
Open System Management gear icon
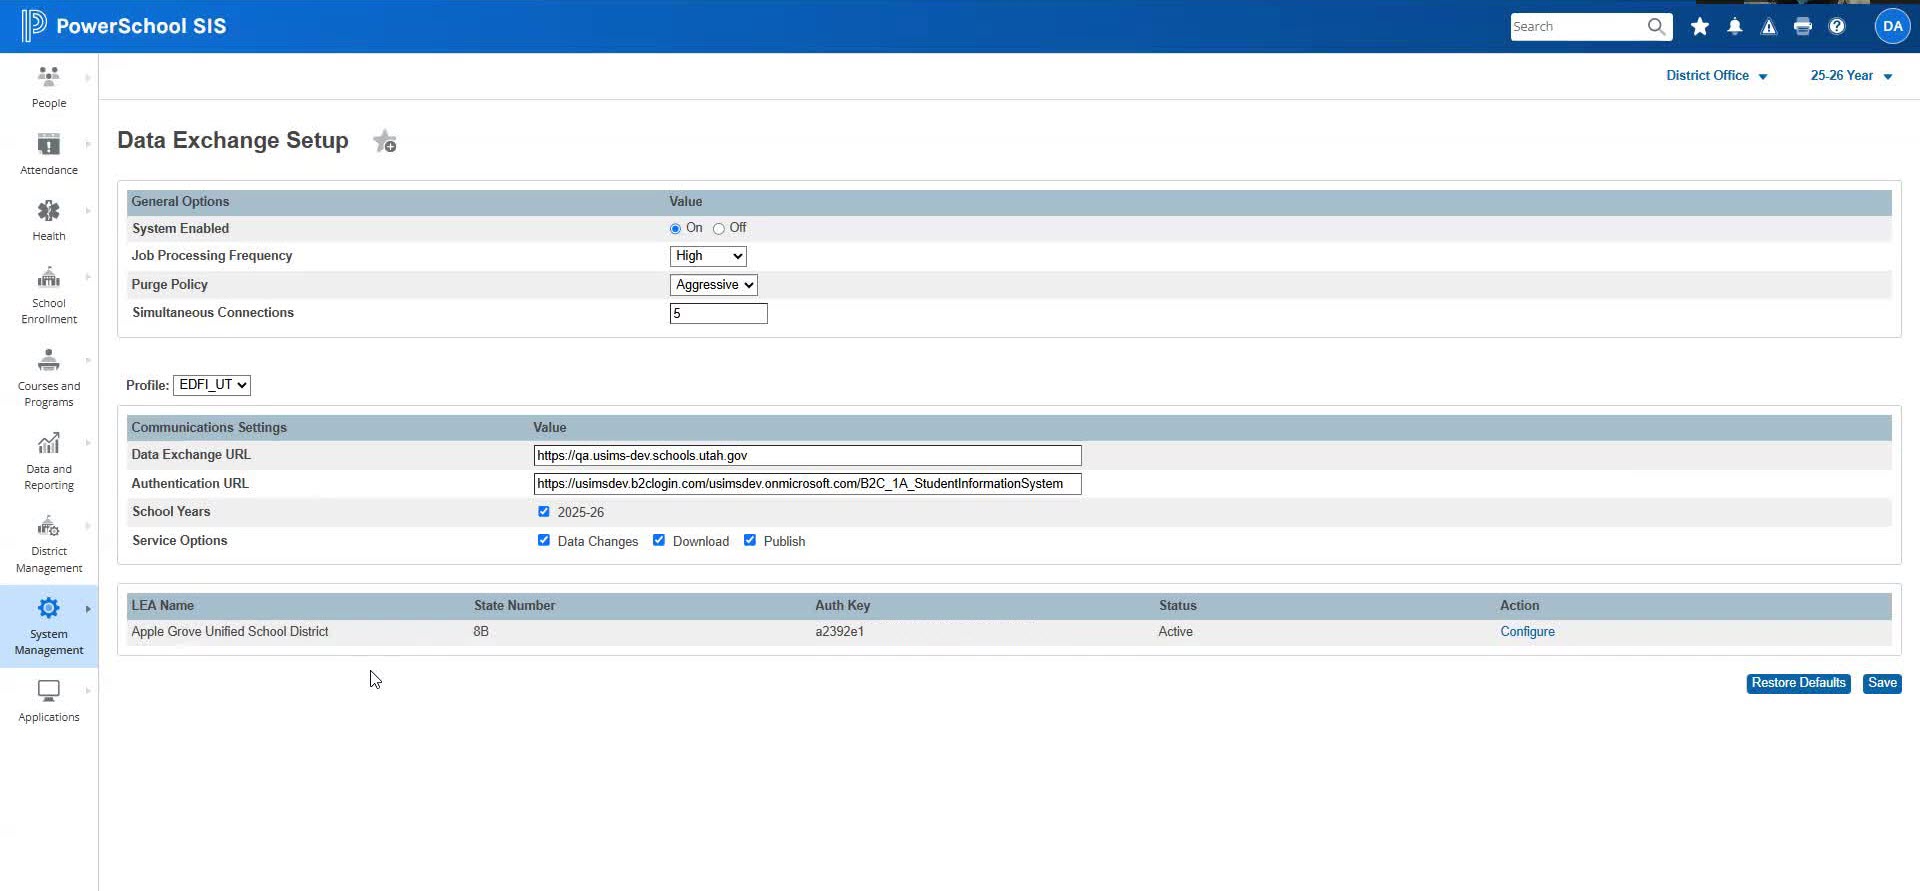coord(48,608)
